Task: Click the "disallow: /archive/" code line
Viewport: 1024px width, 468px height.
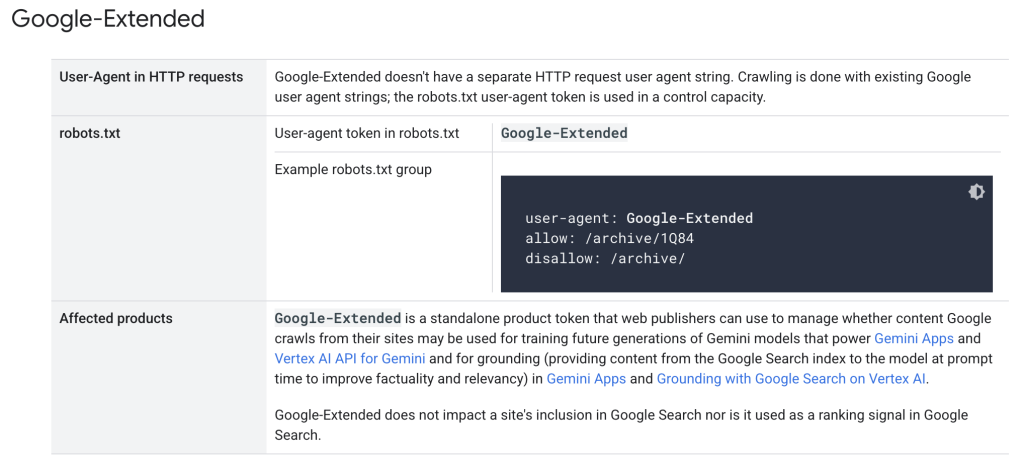Action: click(x=604, y=258)
